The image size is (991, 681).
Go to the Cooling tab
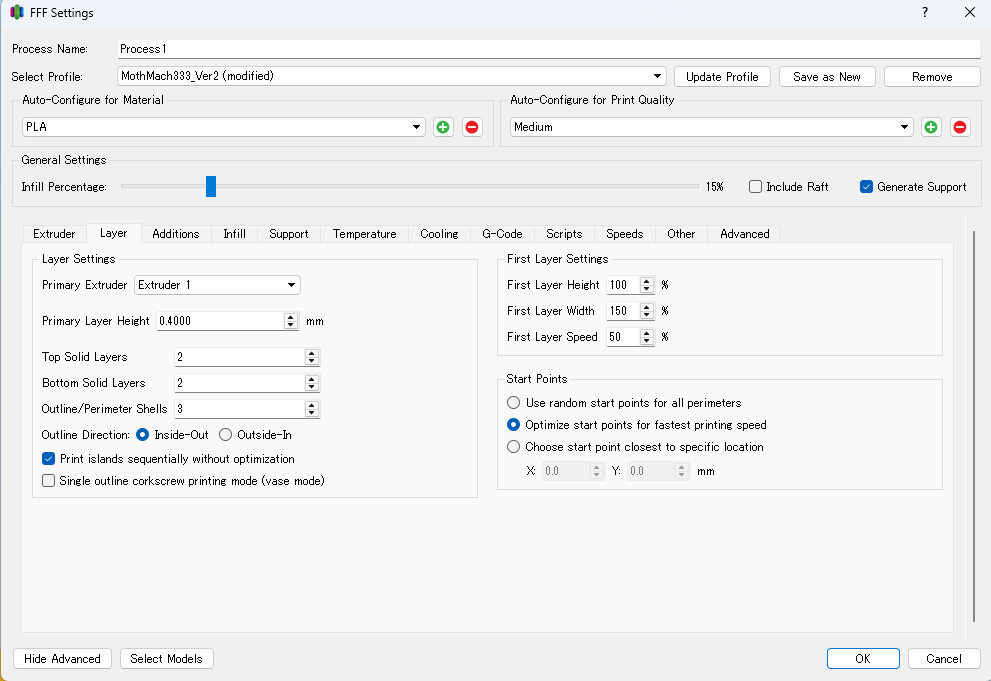point(439,234)
